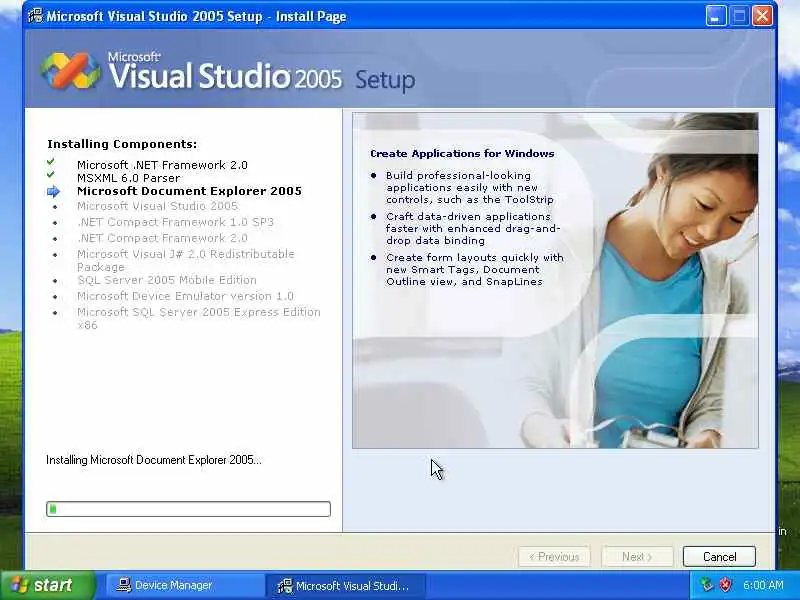Select 'Microsoft Device Emulator version 1.0' entry
This screenshot has width=800, height=600.
click(185, 296)
